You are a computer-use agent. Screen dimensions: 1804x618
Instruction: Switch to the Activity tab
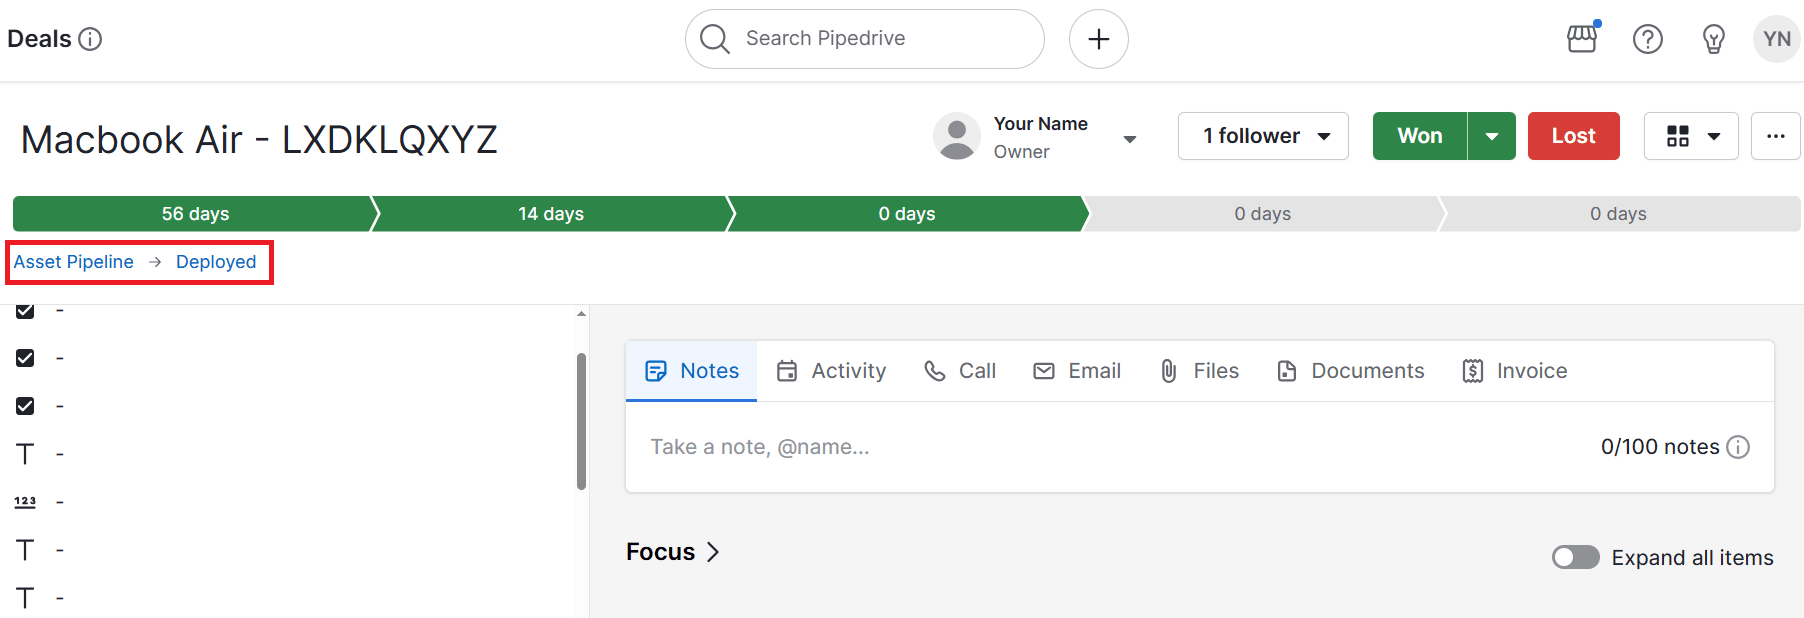(x=847, y=370)
